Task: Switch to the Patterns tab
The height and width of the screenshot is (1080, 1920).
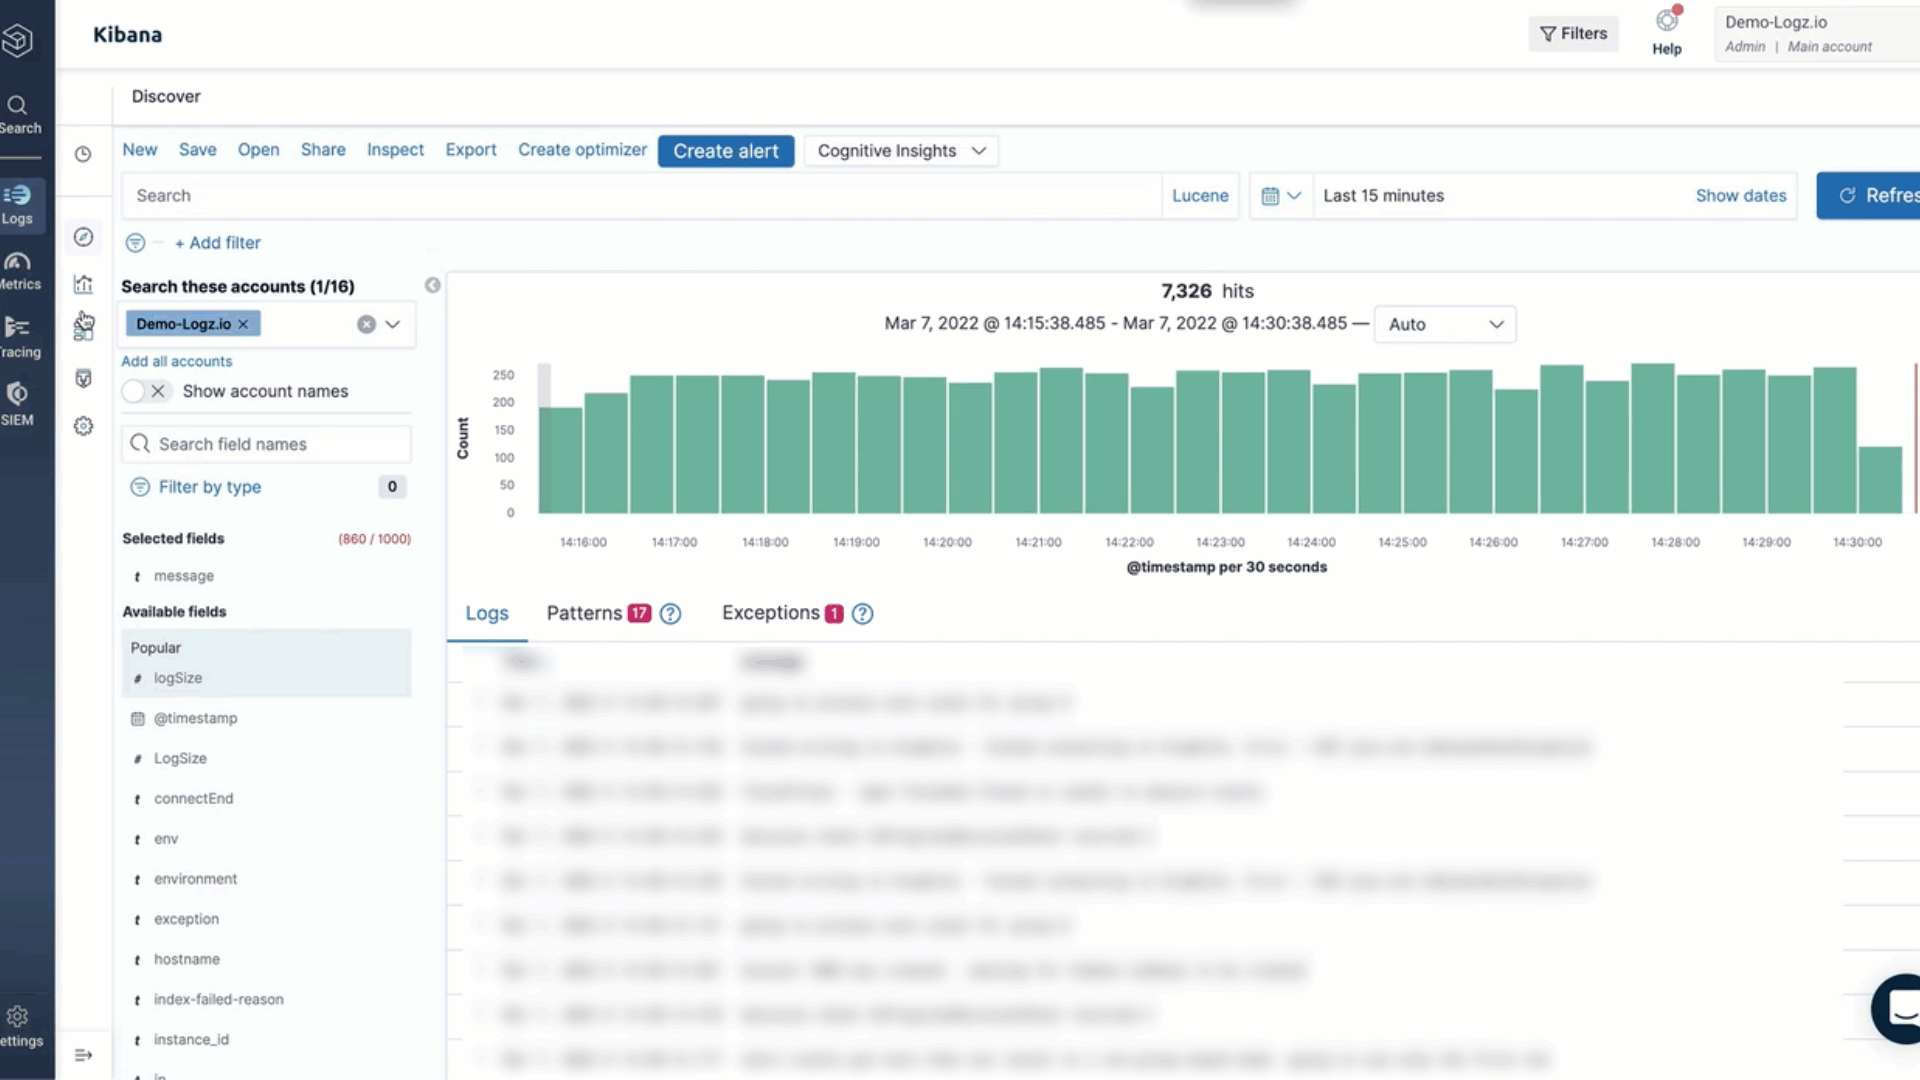Action: point(584,613)
